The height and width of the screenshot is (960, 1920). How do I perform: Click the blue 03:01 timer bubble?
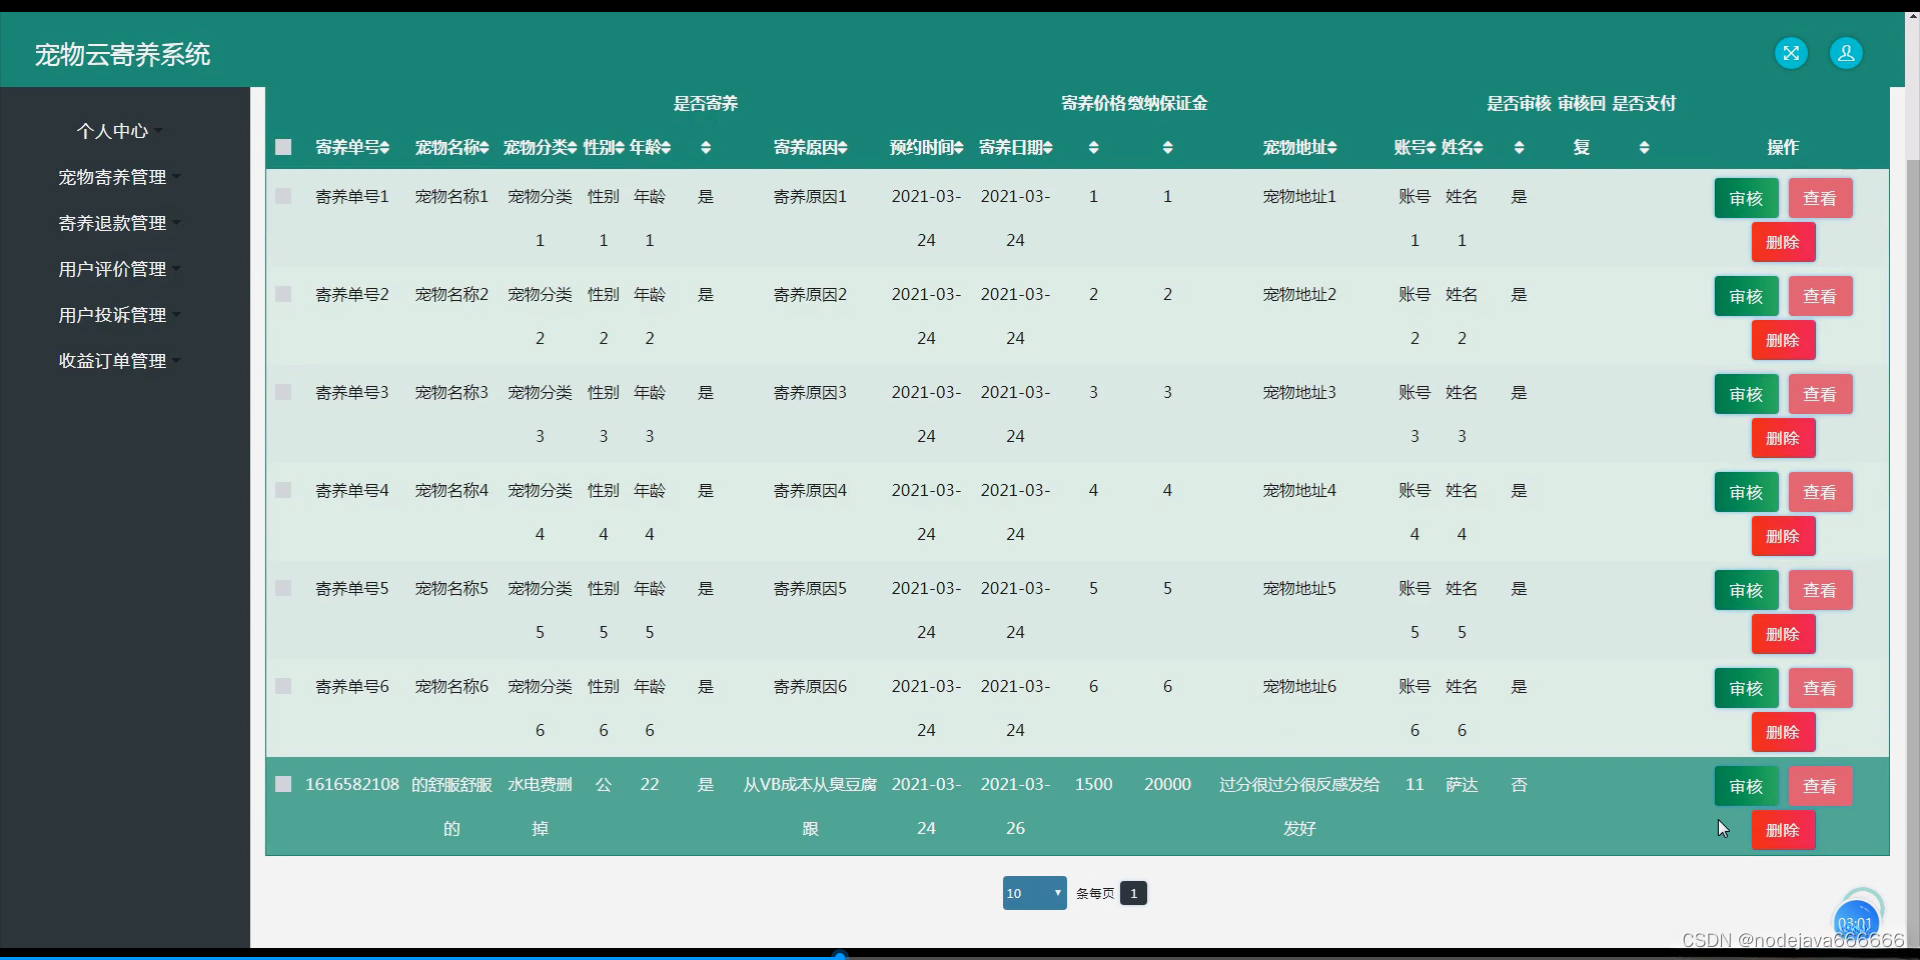point(1856,924)
